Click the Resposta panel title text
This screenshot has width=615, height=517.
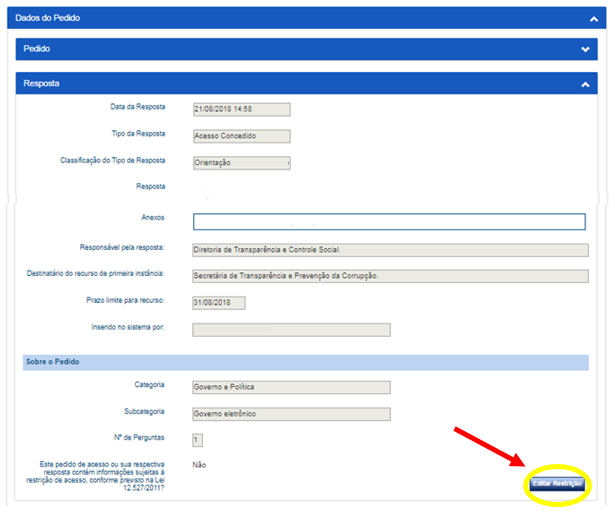(43, 85)
